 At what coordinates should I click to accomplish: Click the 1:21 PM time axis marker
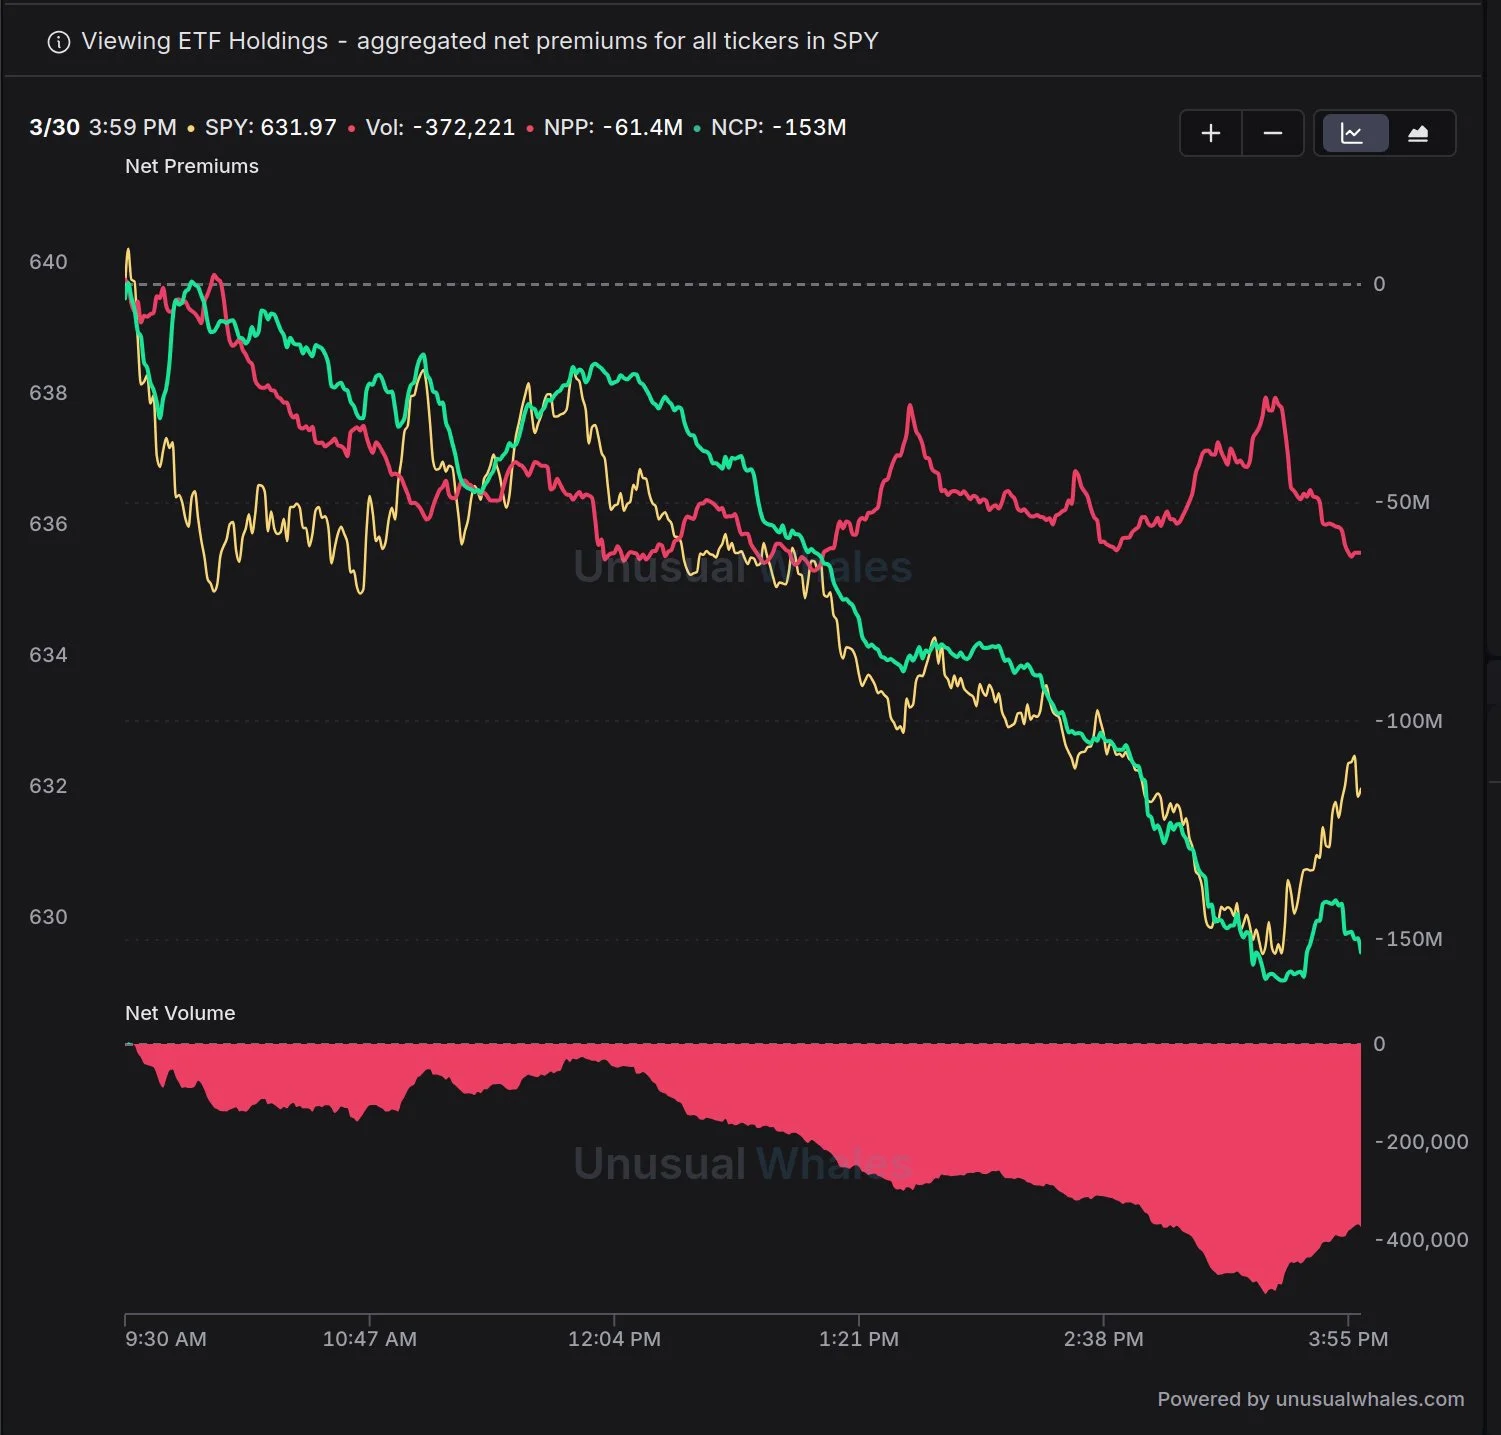[x=859, y=1338]
